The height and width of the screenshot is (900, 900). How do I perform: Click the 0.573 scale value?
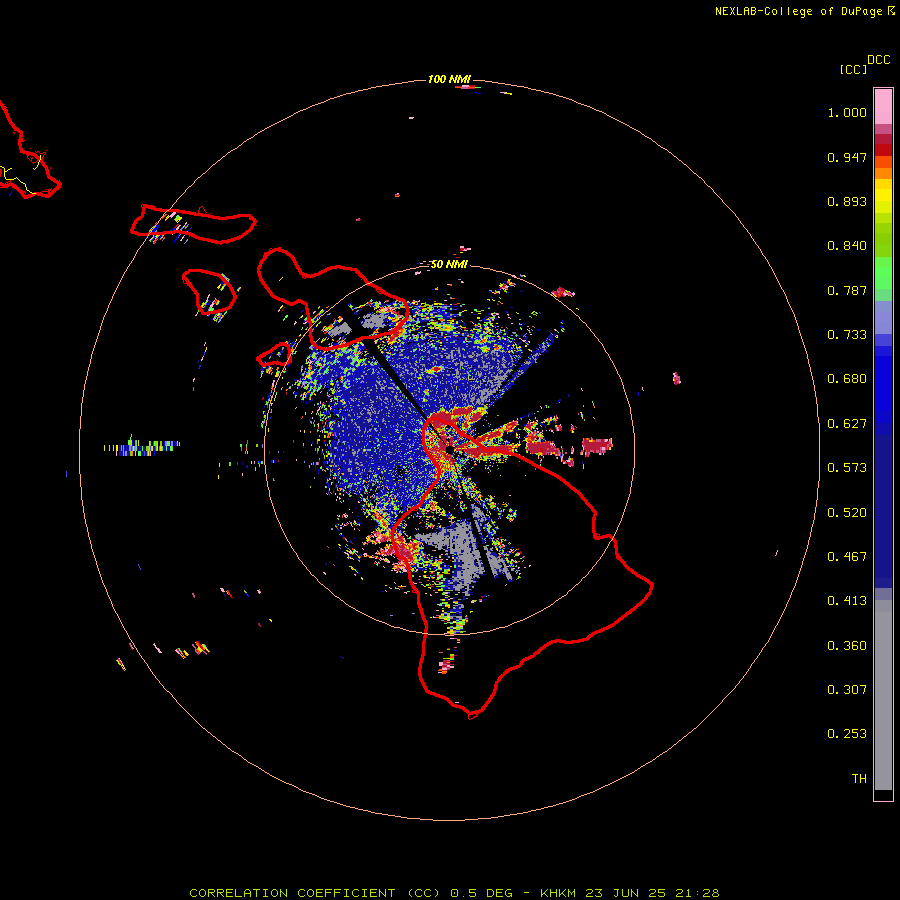pyautogui.click(x=847, y=468)
